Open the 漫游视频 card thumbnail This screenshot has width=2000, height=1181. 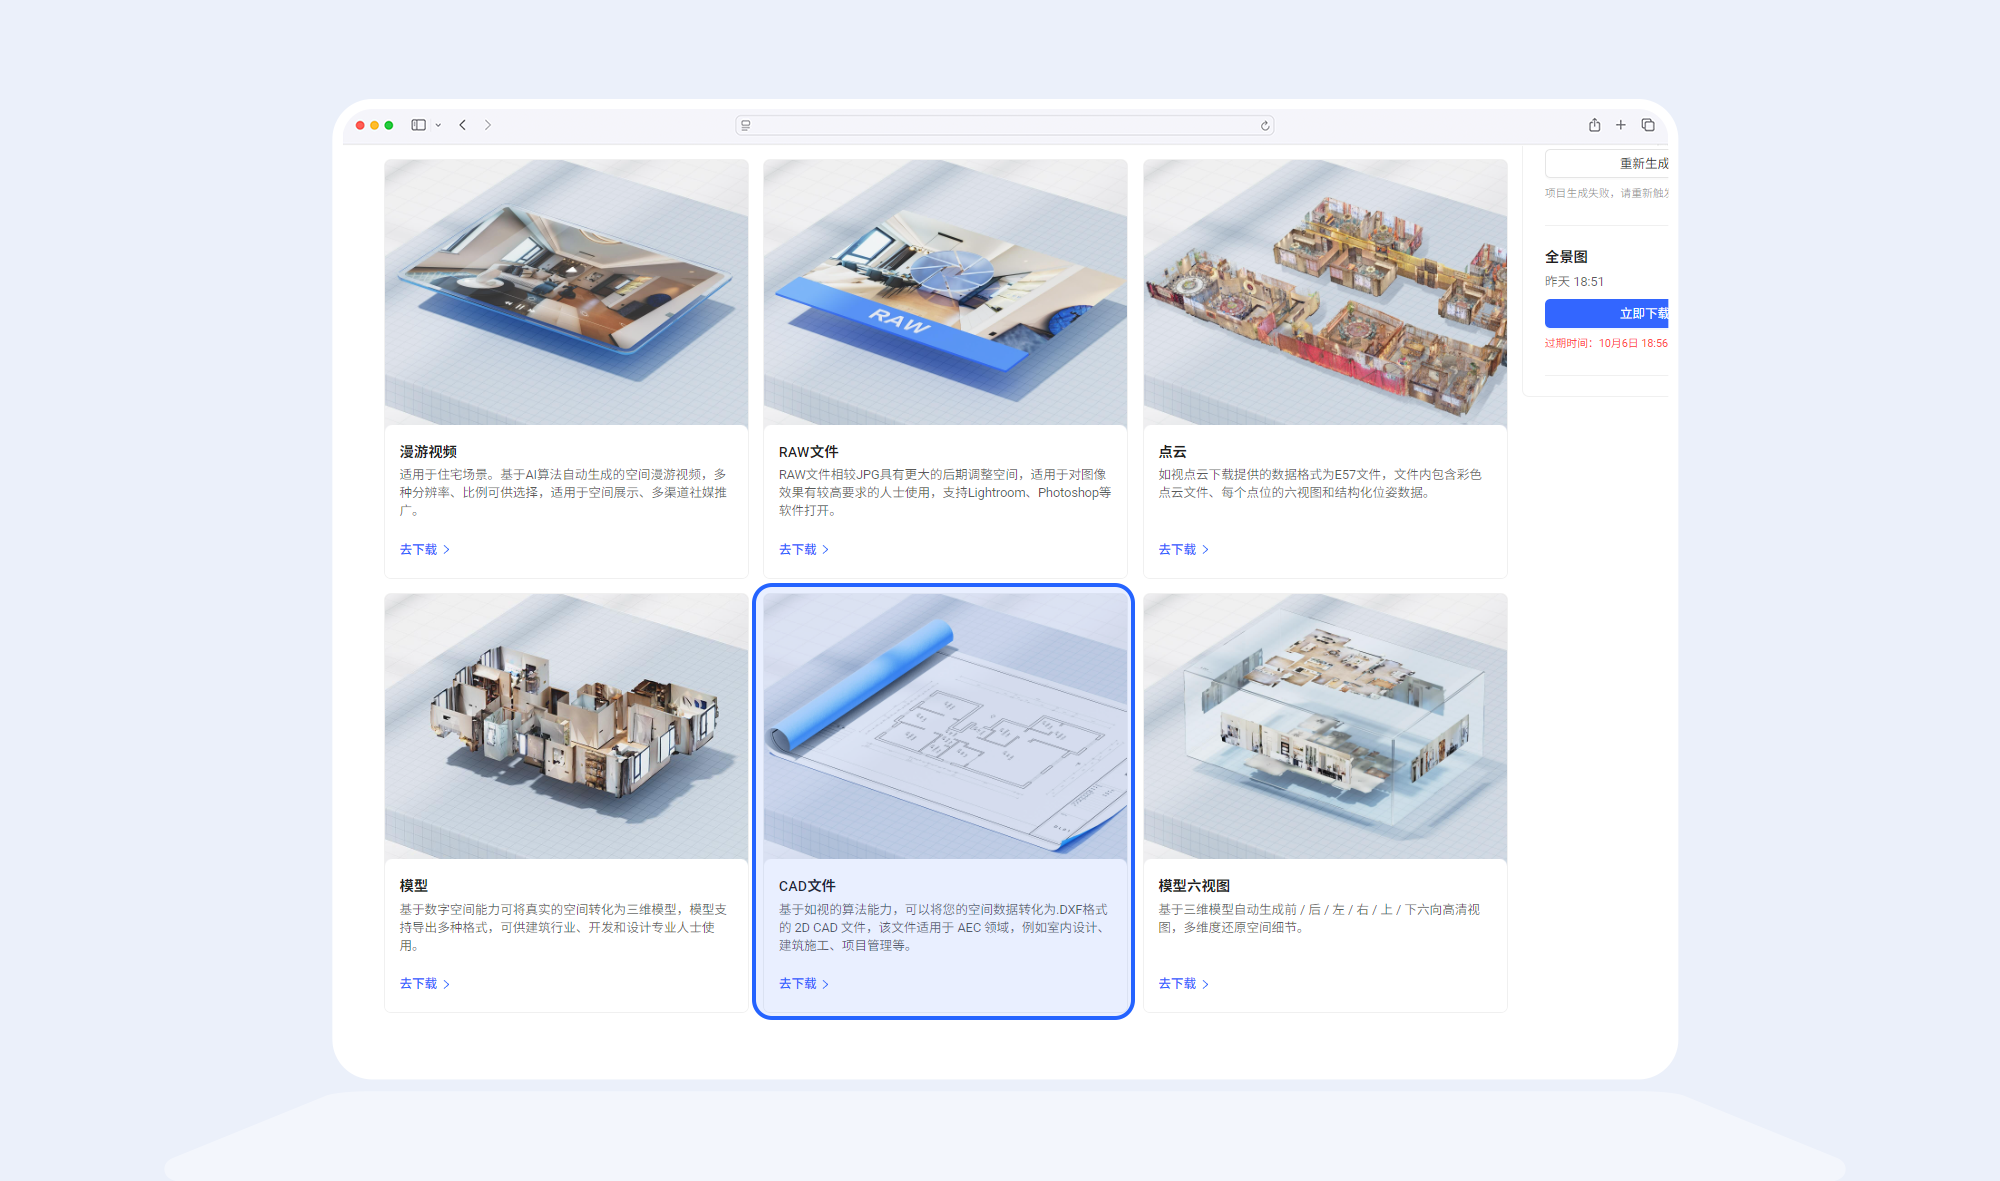coord(566,292)
